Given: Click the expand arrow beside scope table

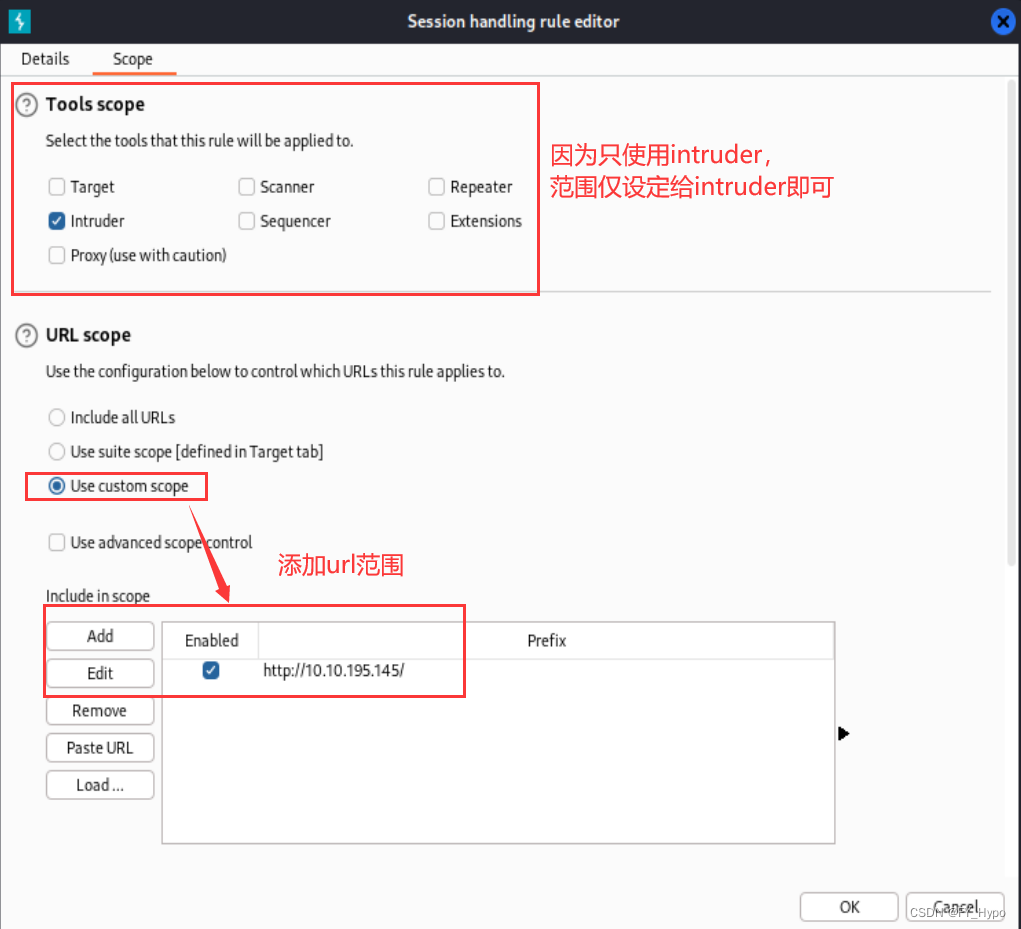Looking at the screenshot, I should [x=843, y=734].
